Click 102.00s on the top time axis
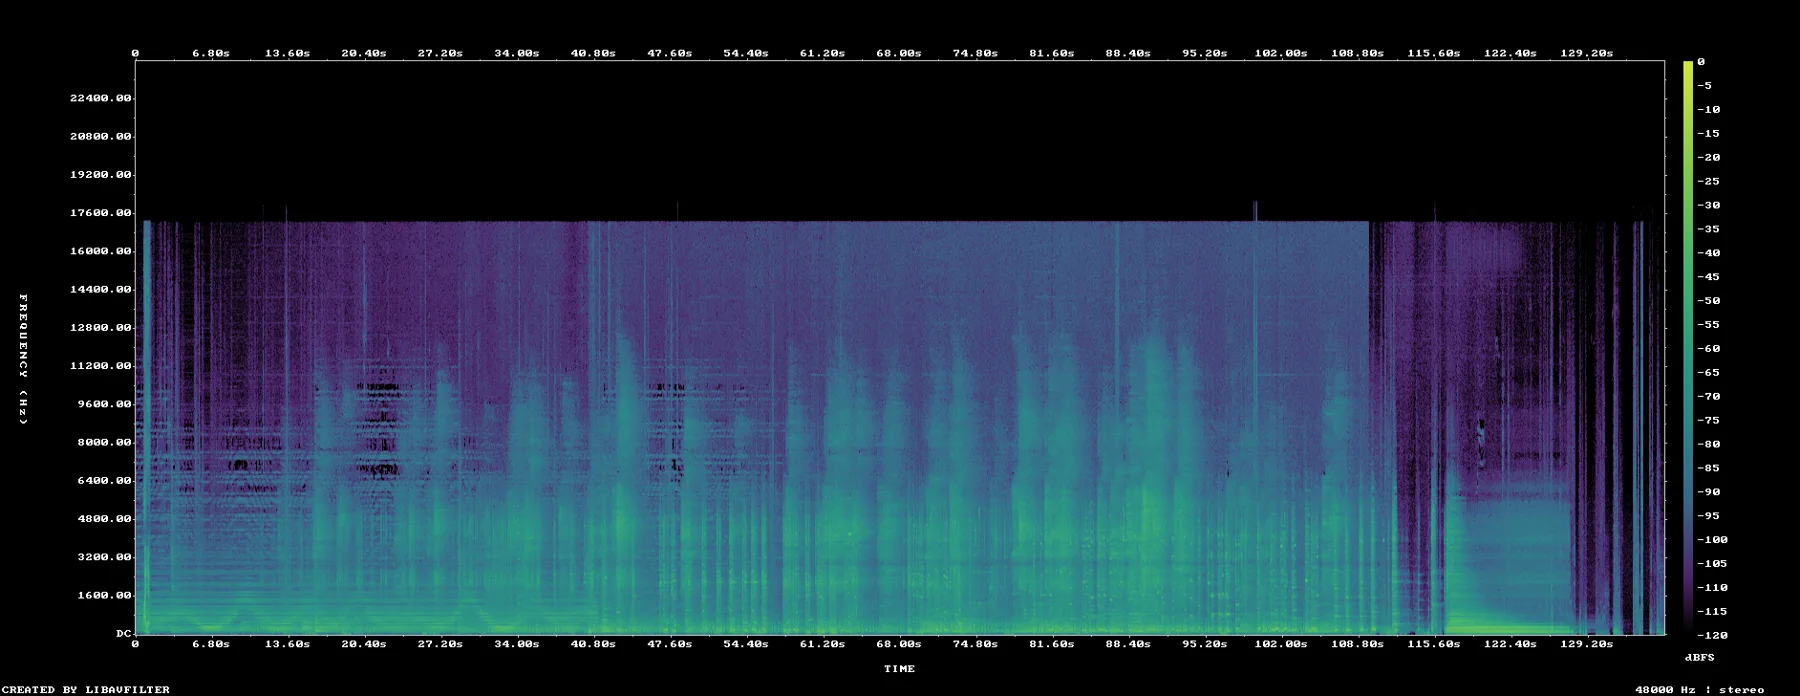The height and width of the screenshot is (696, 1800). (x=1281, y=53)
